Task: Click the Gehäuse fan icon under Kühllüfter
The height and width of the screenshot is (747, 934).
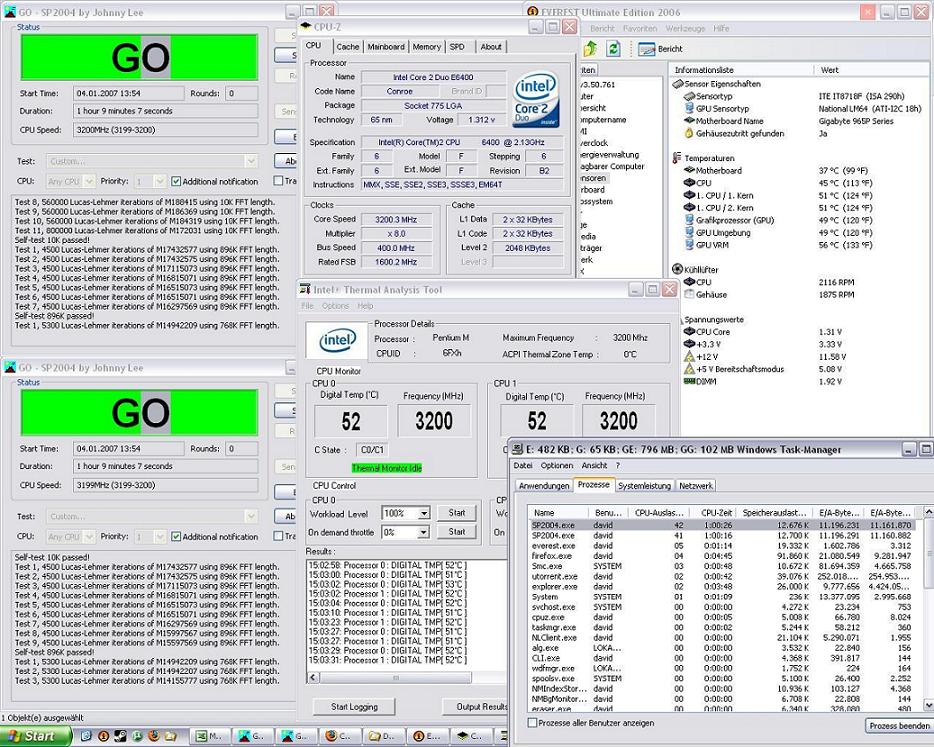Action: 689,294
